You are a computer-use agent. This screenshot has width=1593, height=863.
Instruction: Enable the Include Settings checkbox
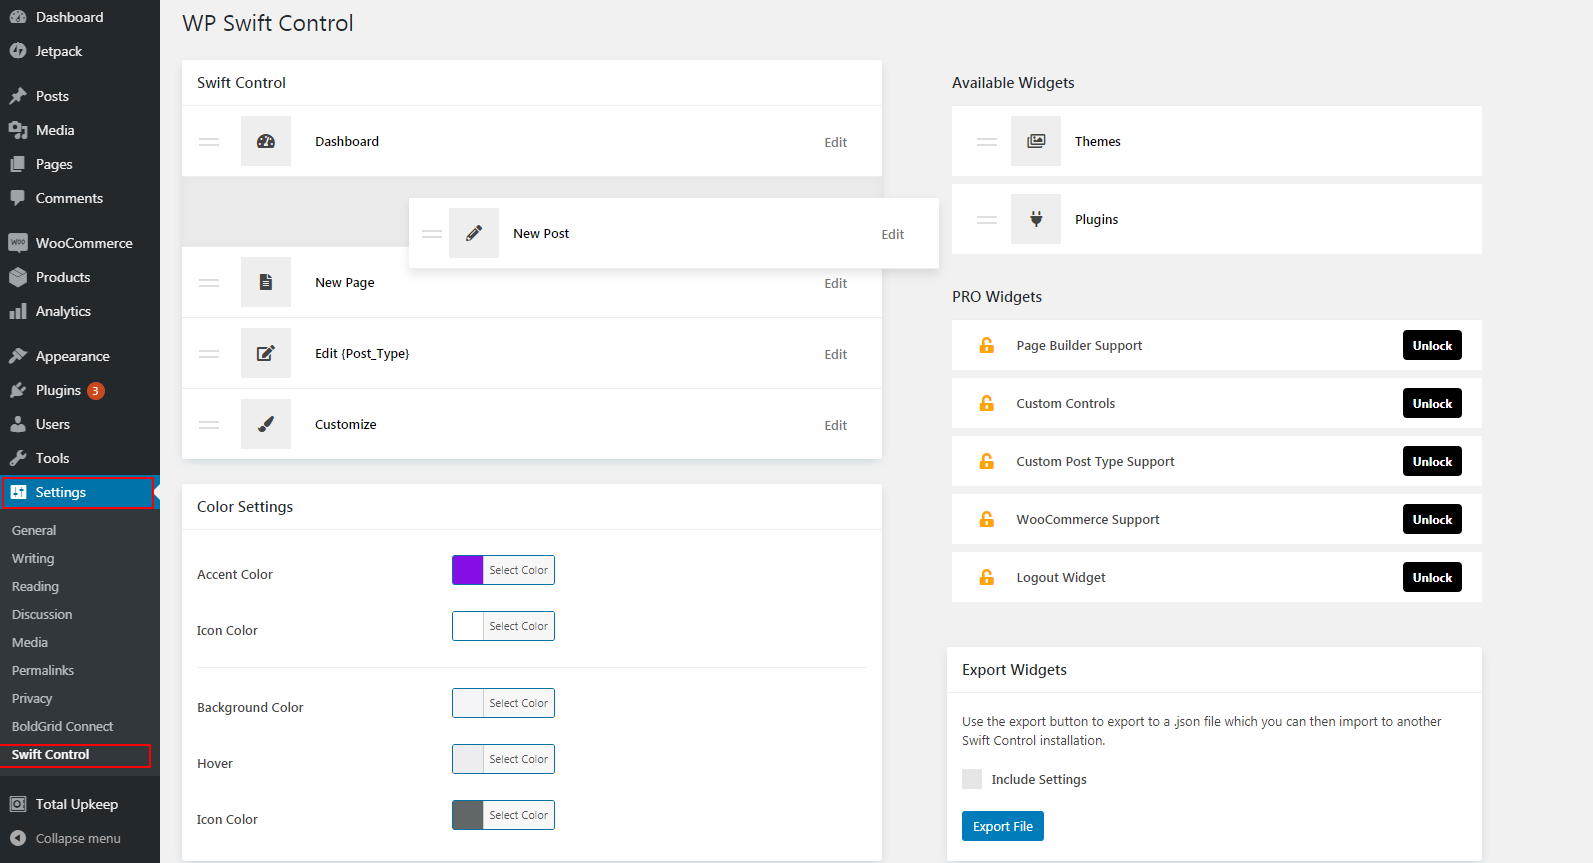pyautogui.click(x=972, y=779)
